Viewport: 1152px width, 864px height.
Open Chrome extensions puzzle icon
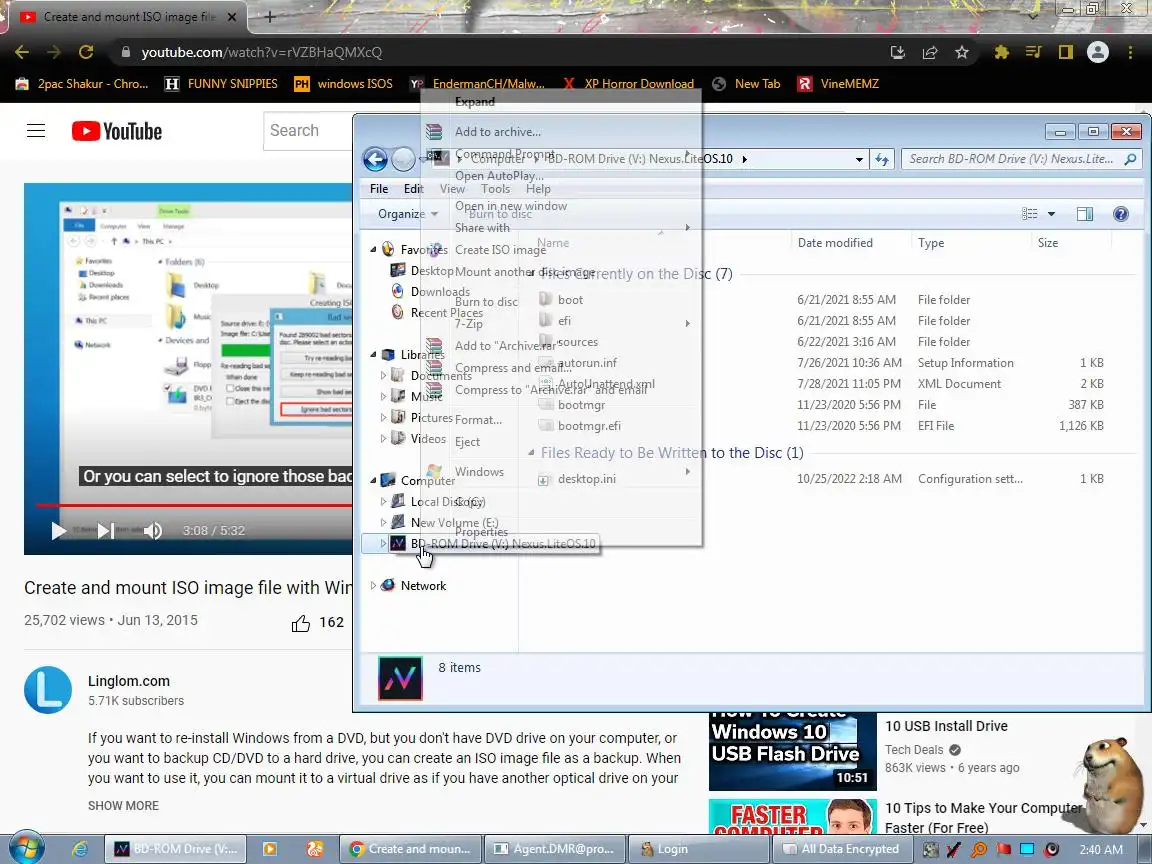coord(1001,52)
